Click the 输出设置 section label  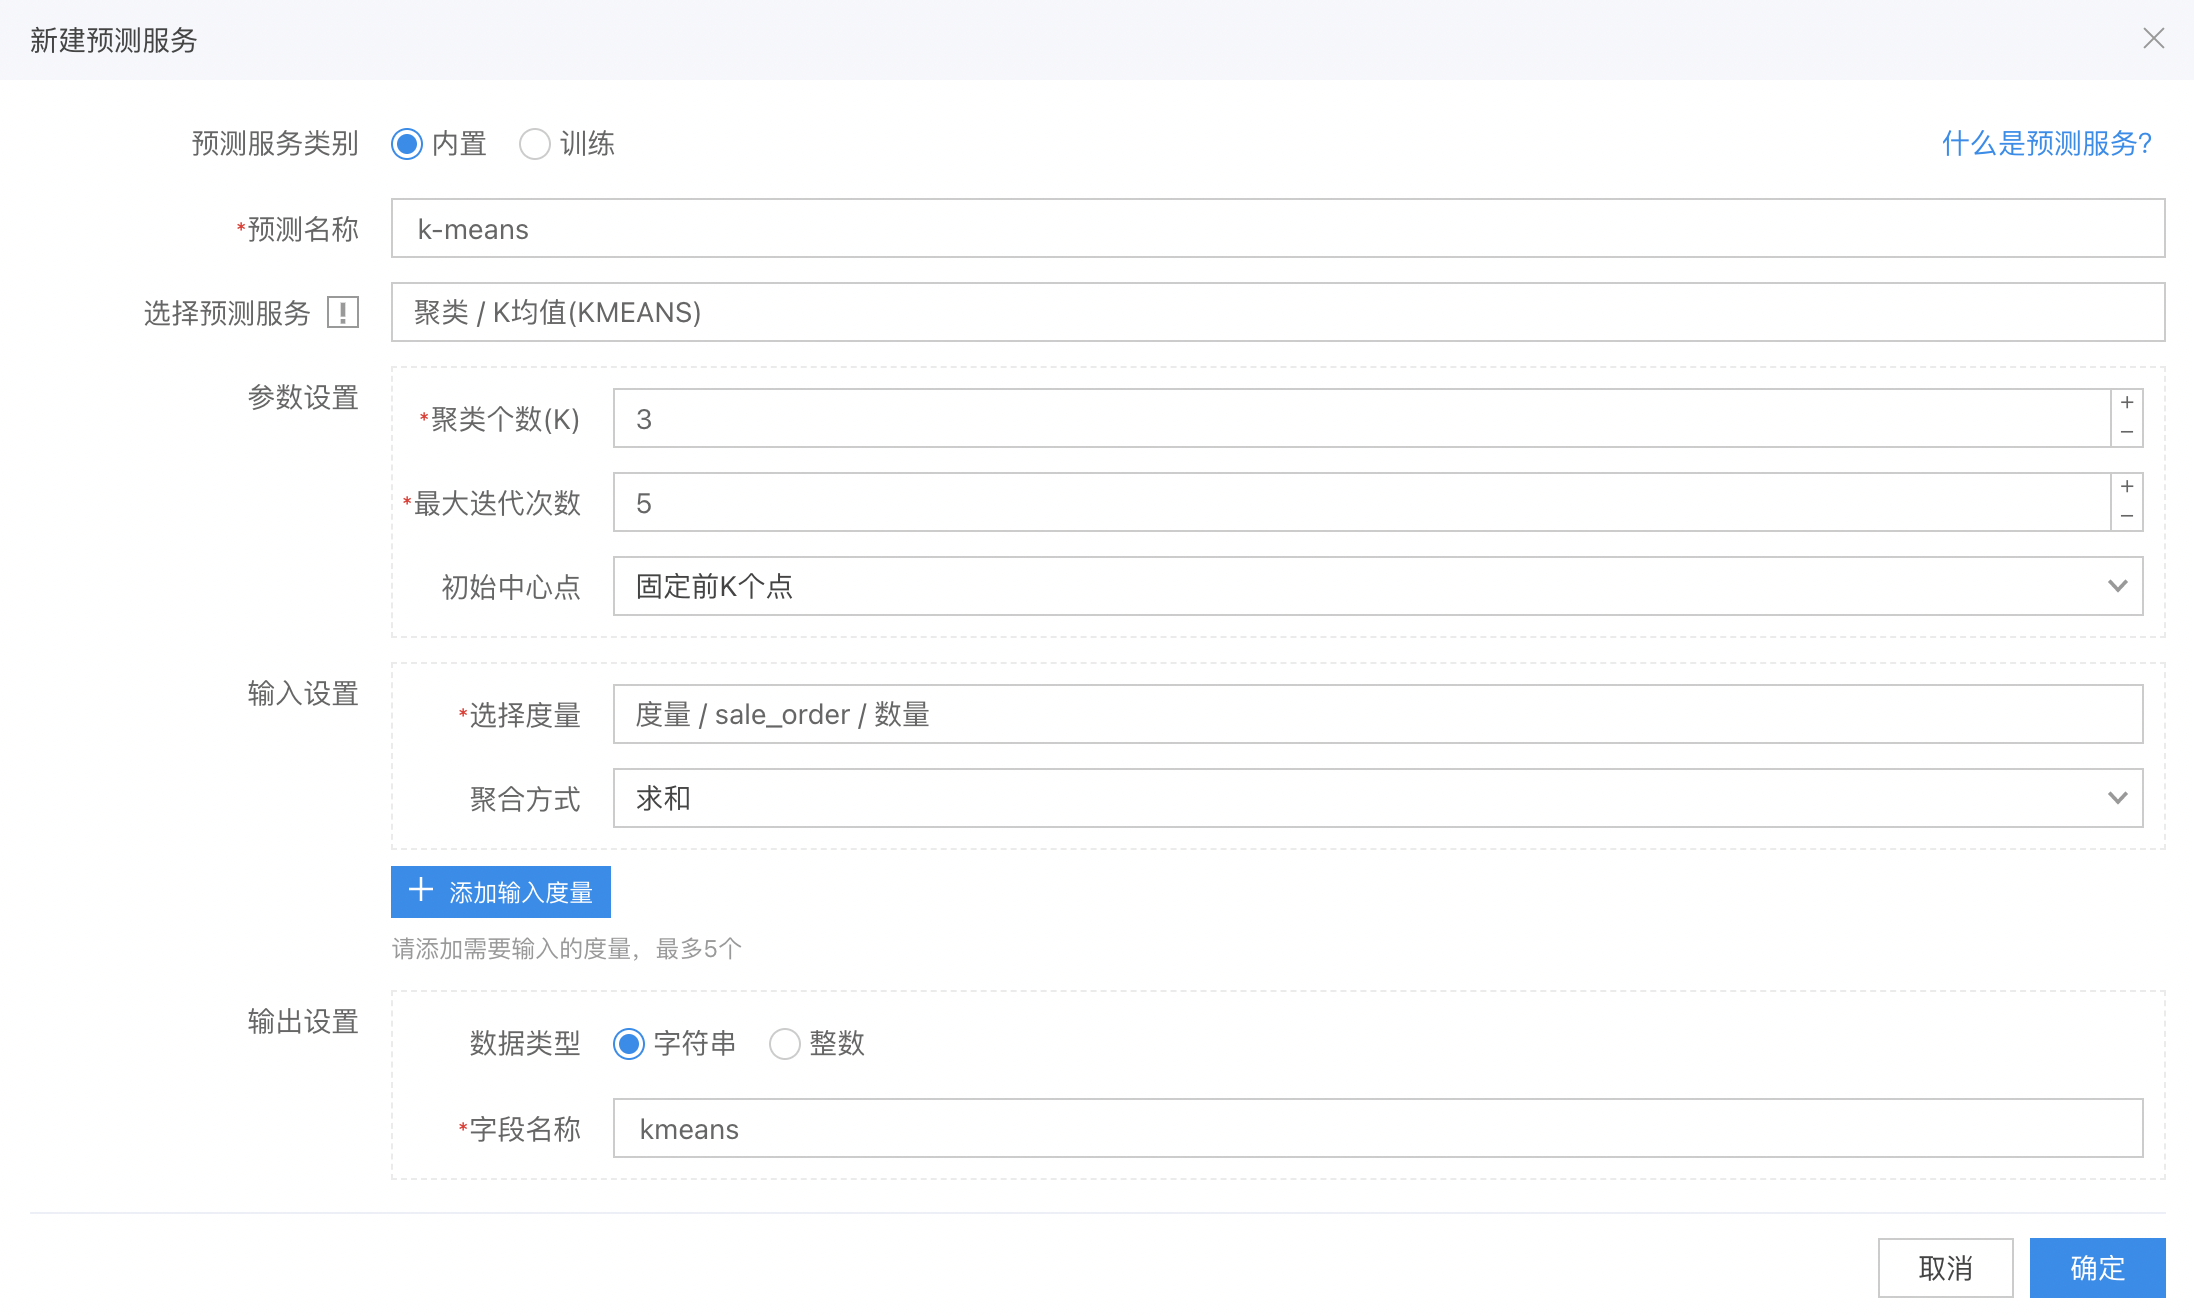[303, 1021]
